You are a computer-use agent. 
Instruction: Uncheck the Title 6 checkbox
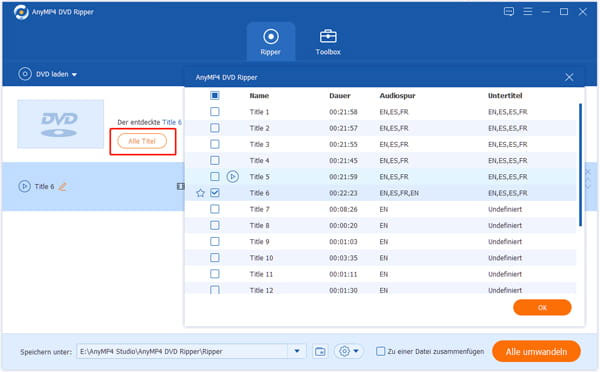[215, 193]
